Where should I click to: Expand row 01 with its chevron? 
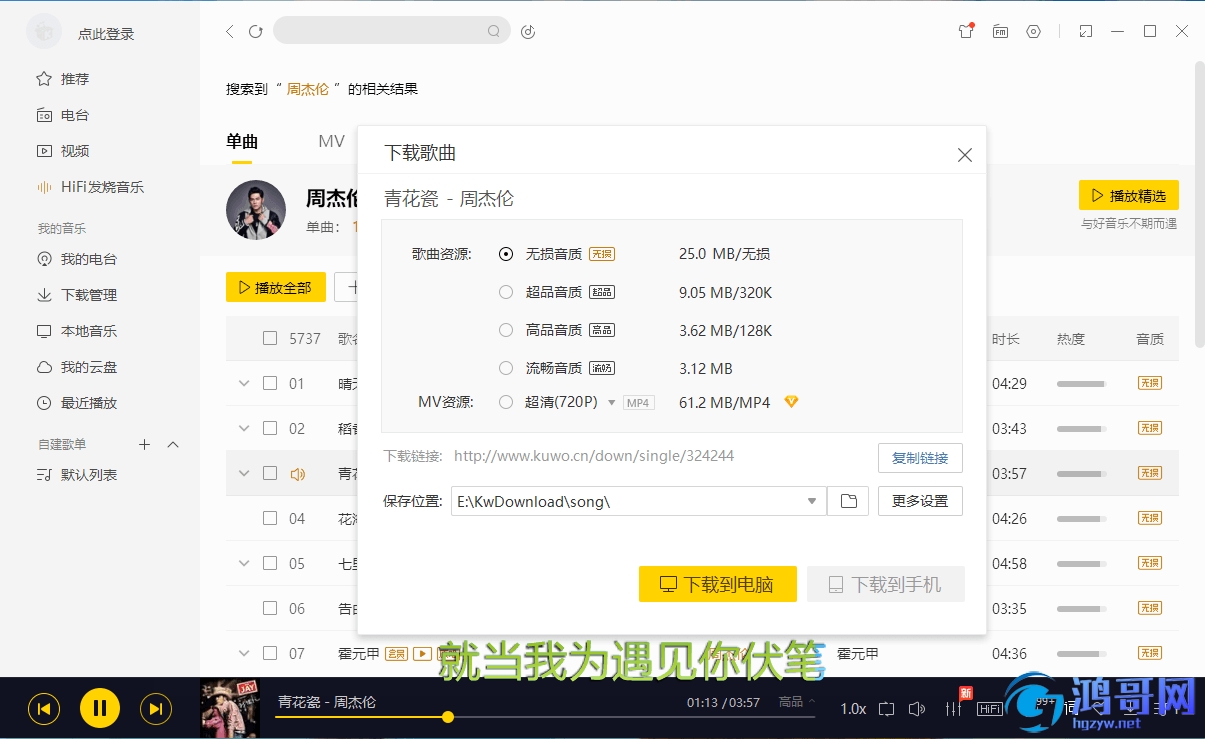pos(244,383)
